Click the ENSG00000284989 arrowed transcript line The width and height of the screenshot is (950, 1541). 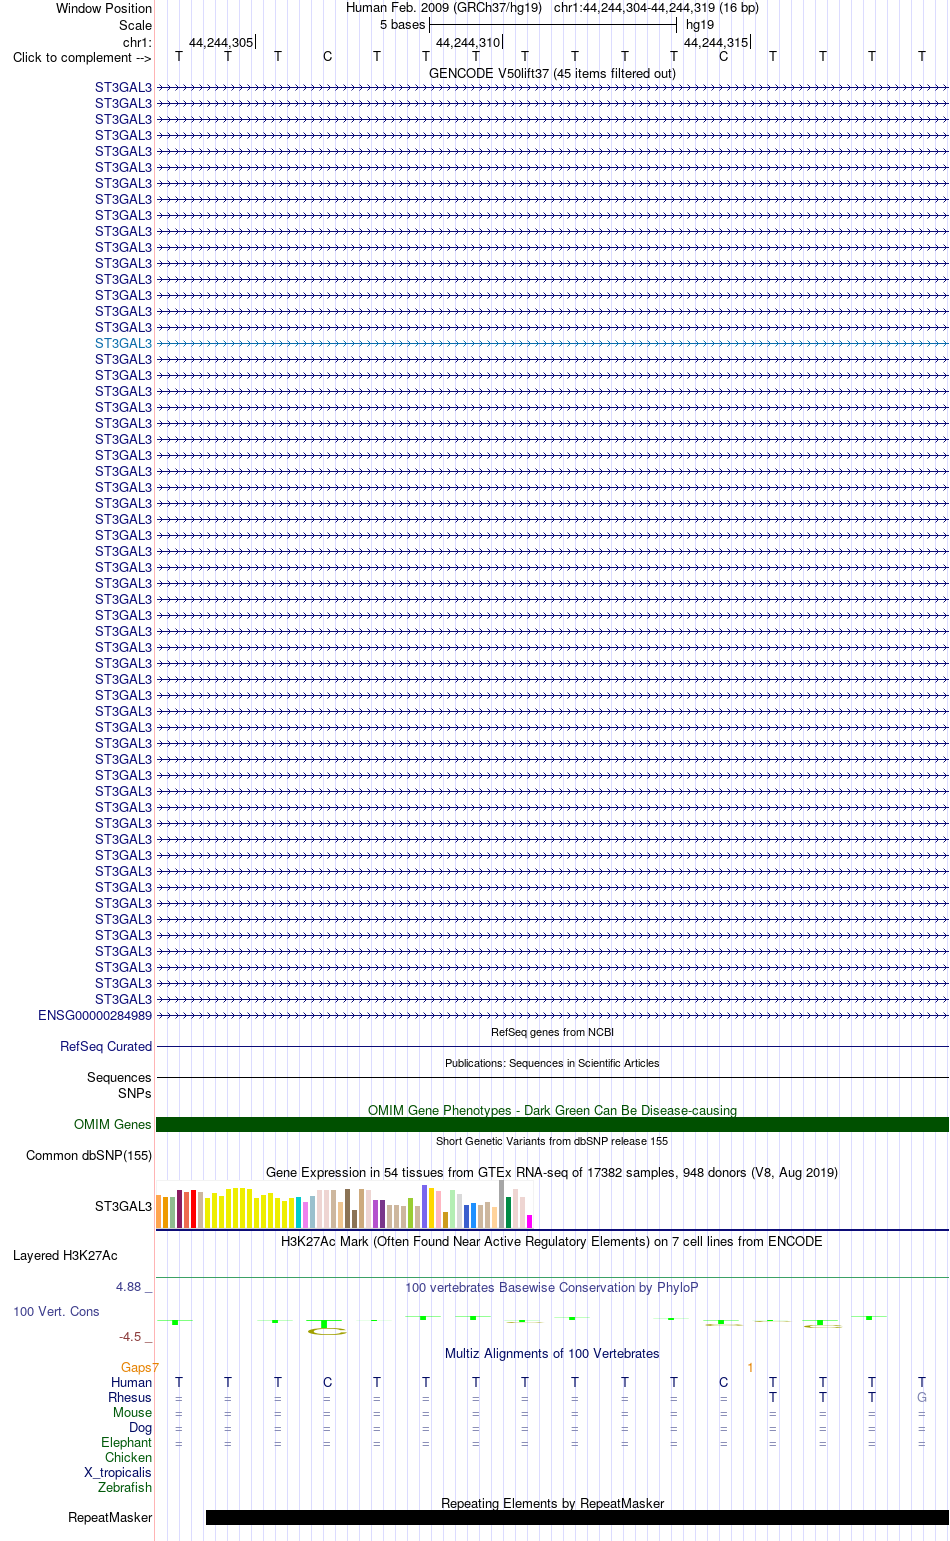(x=552, y=1015)
